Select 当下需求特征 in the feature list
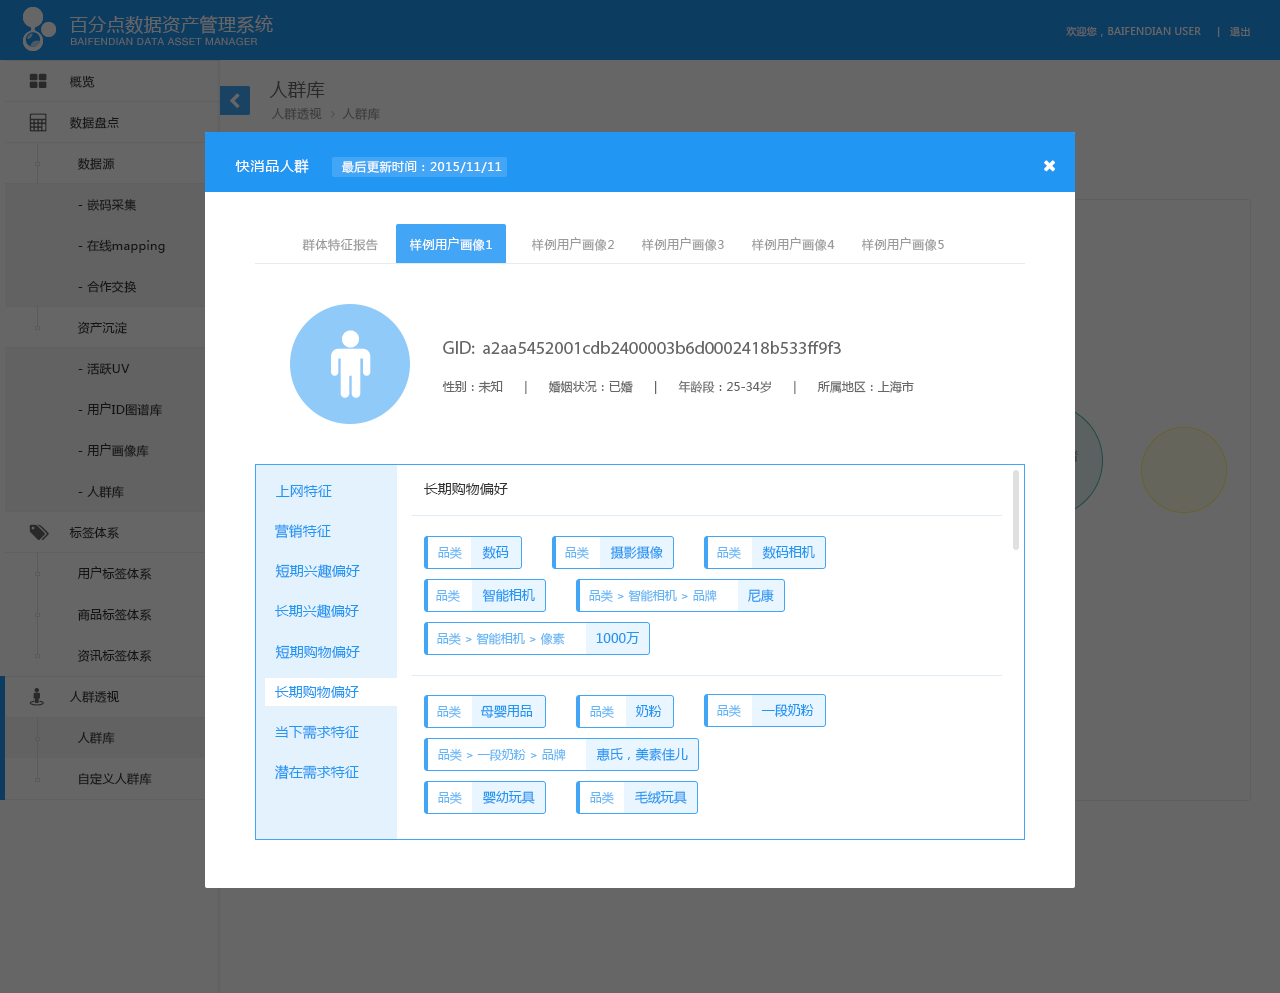1280x993 pixels. 317,732
